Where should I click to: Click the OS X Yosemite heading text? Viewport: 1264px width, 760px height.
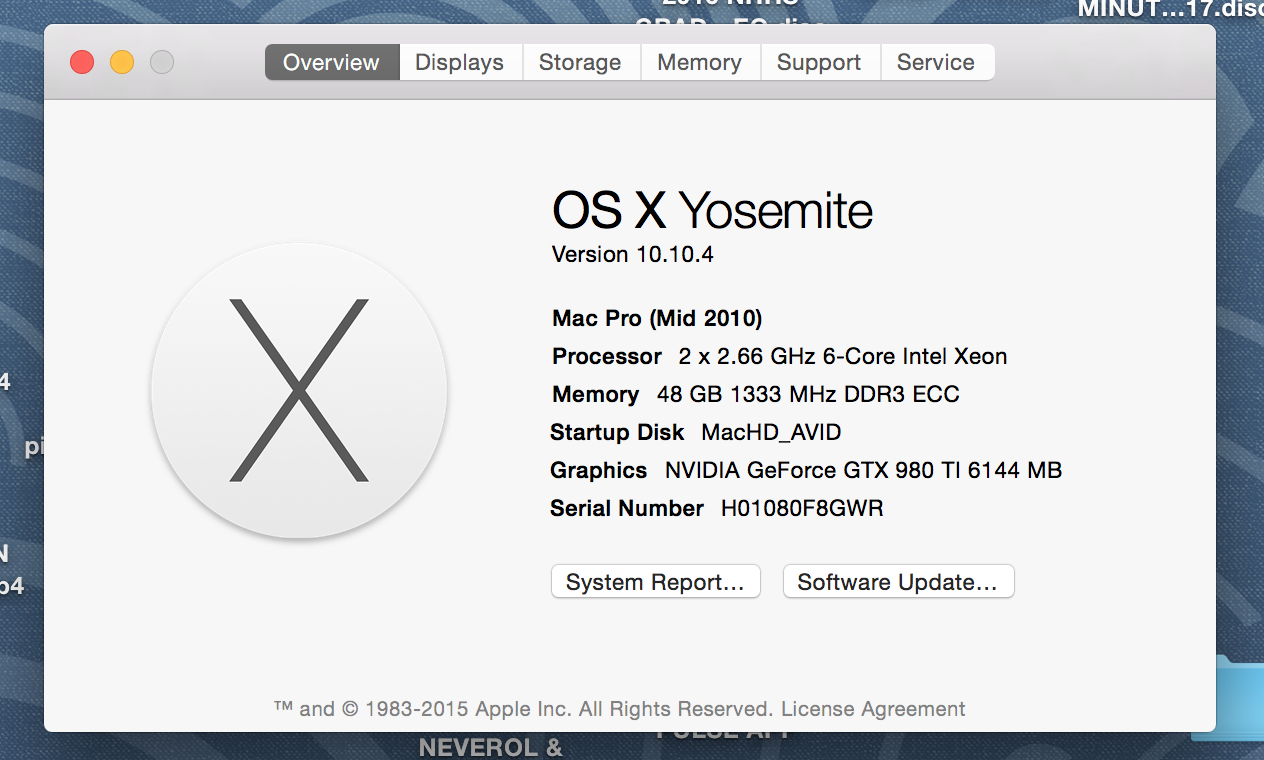tap(712, 211)
